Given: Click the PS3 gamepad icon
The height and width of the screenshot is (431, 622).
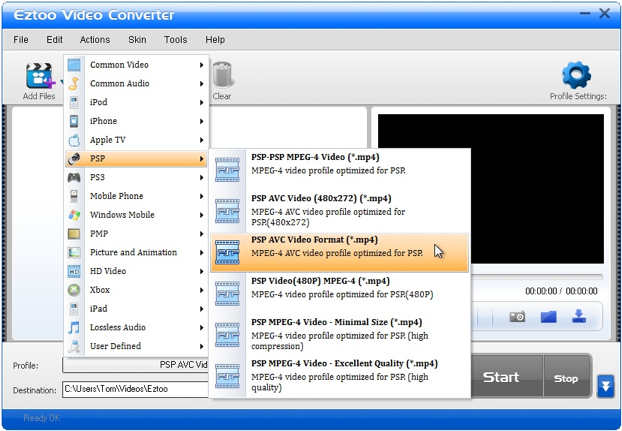Looking at the screenshot, I should point(74,177).
